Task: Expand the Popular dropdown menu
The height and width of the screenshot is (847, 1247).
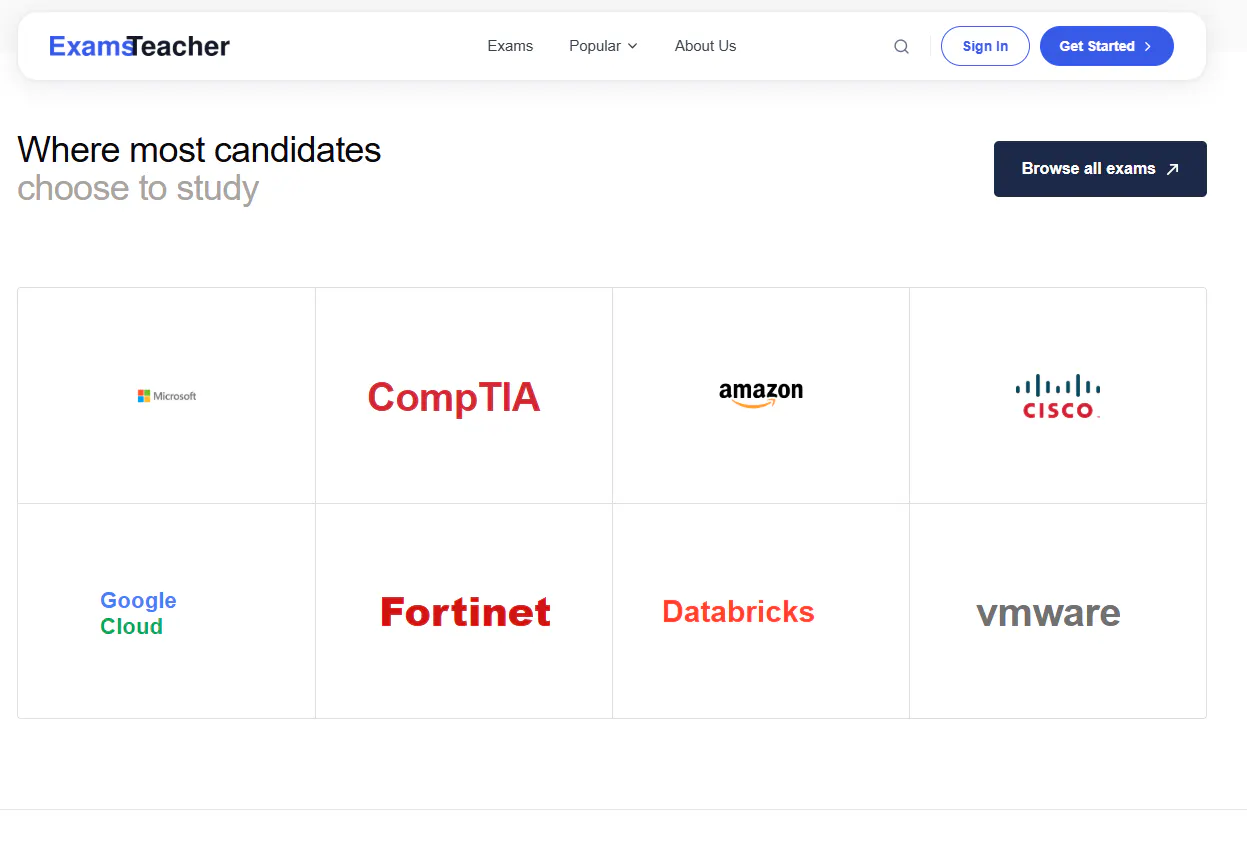Action: click(x=603, y=46)
